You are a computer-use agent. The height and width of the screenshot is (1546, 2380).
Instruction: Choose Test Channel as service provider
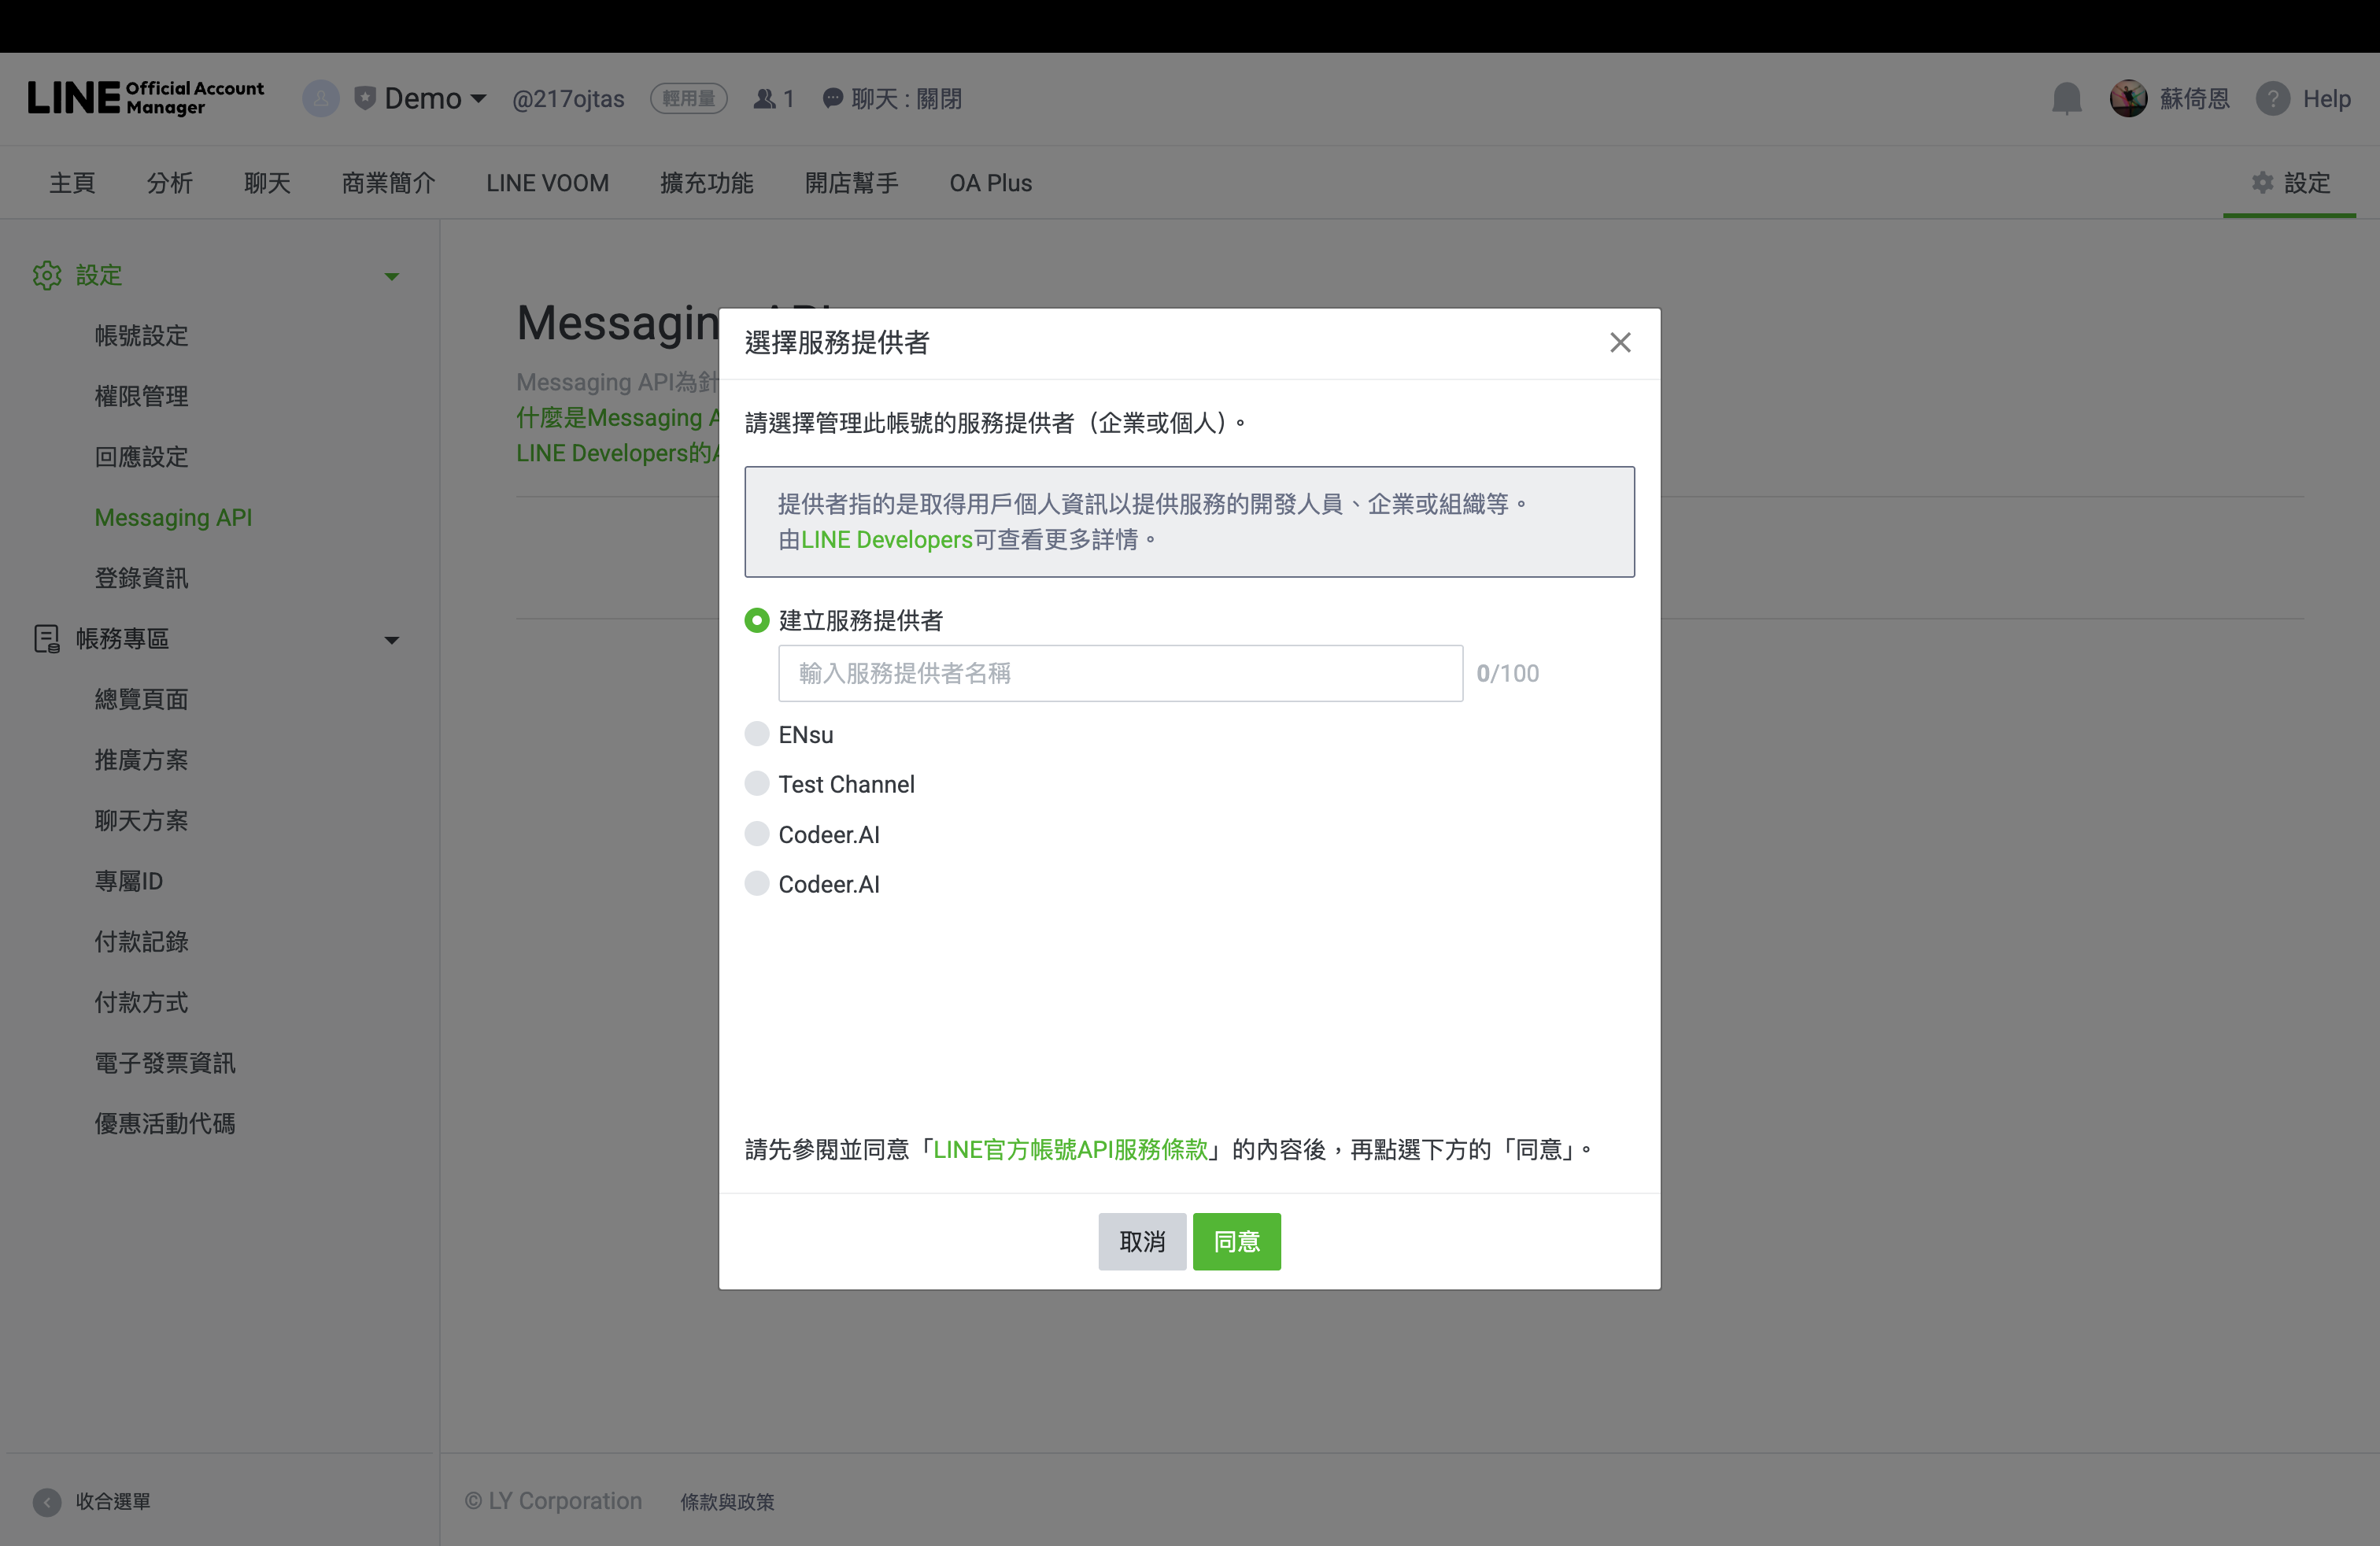[757, 783]
